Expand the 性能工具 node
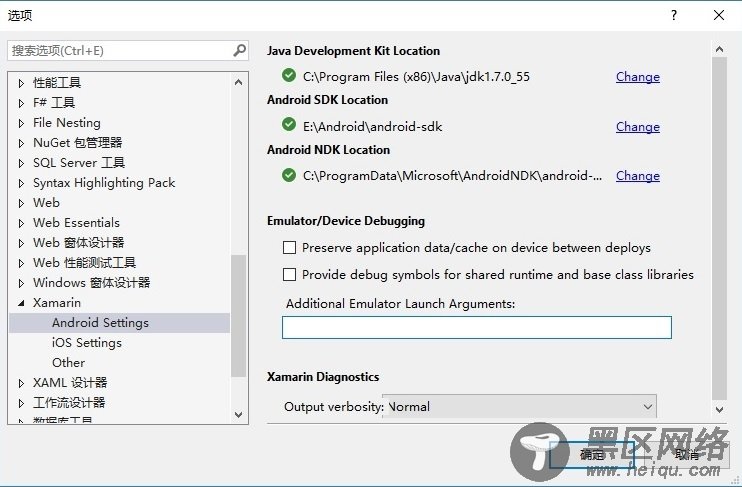Image resolution: width=742 pixels, height=487 pixels. [x=21, y=83]
